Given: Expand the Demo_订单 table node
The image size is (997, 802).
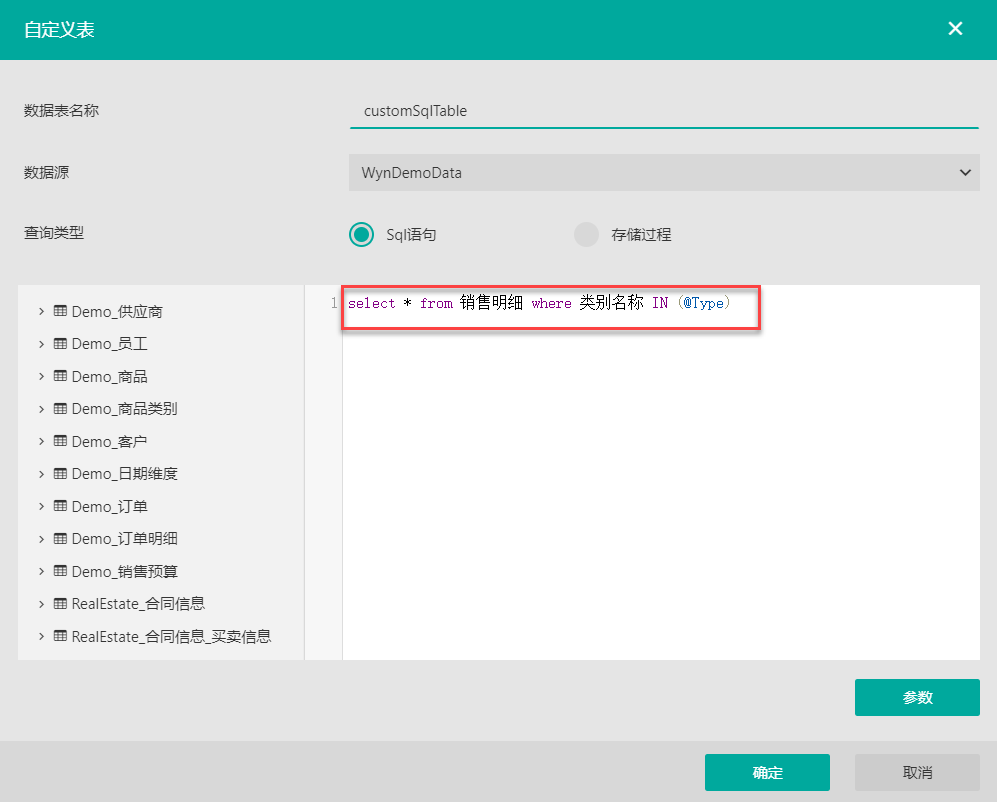Looking at the screenshot, I should [x=41, y=506].
